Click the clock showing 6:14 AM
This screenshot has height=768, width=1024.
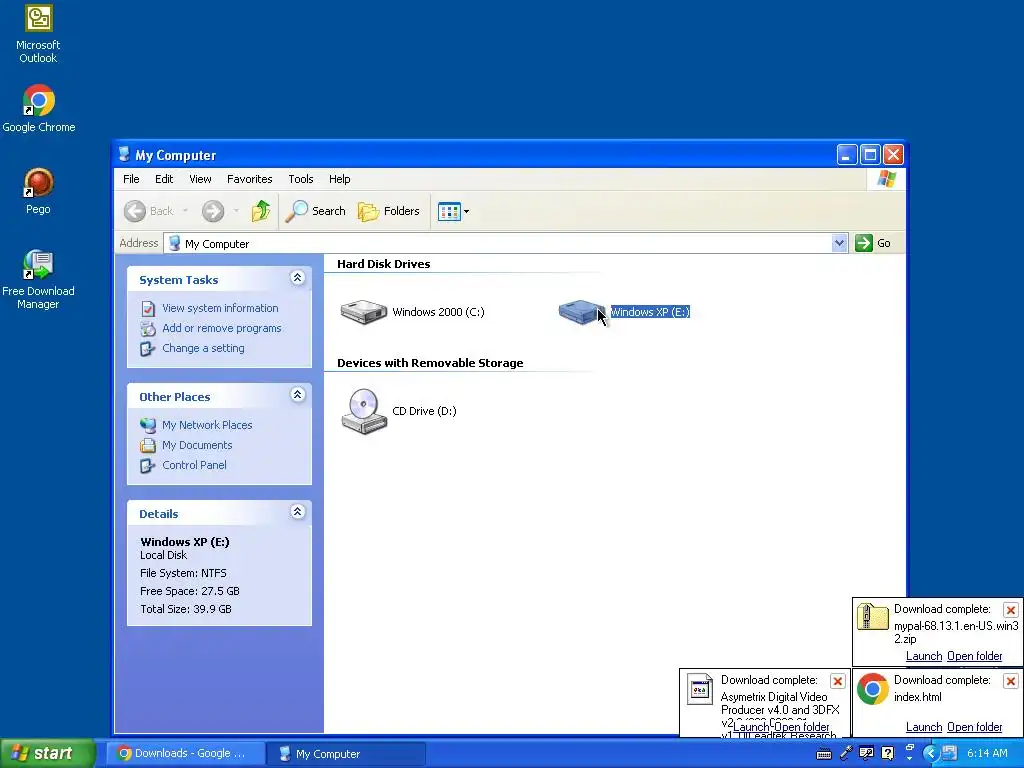(987, 754)
